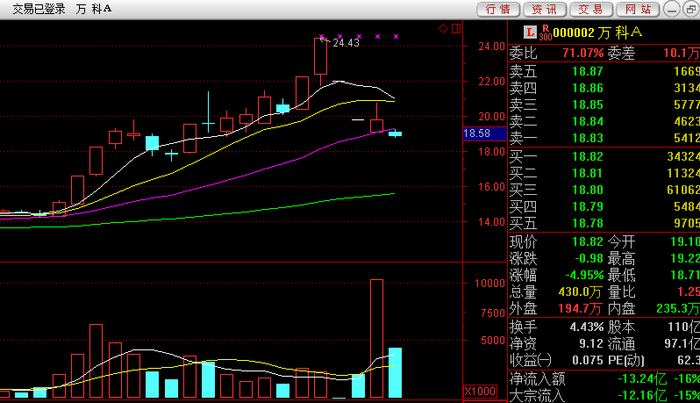This screenshot has height=403, width=700.
Task: Select the latest cyan volume bar
Action: (395, 373)
